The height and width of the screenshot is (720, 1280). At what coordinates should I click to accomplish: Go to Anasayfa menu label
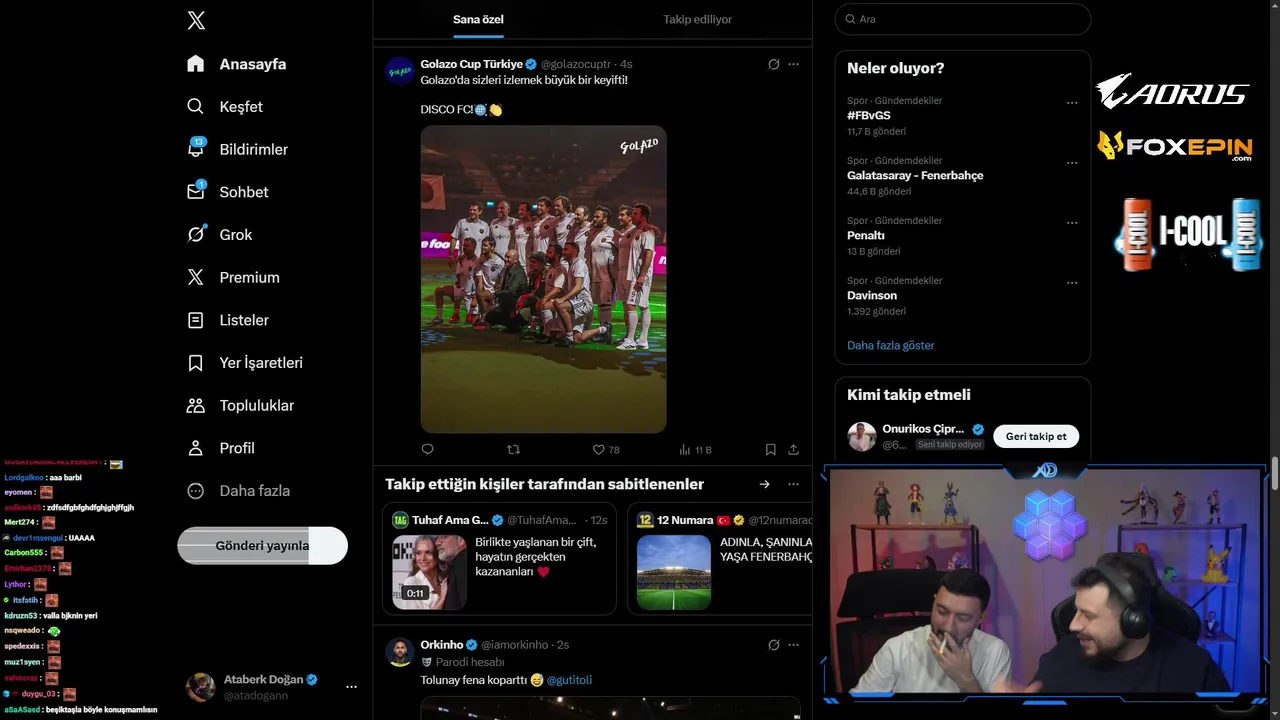(253, 64)
